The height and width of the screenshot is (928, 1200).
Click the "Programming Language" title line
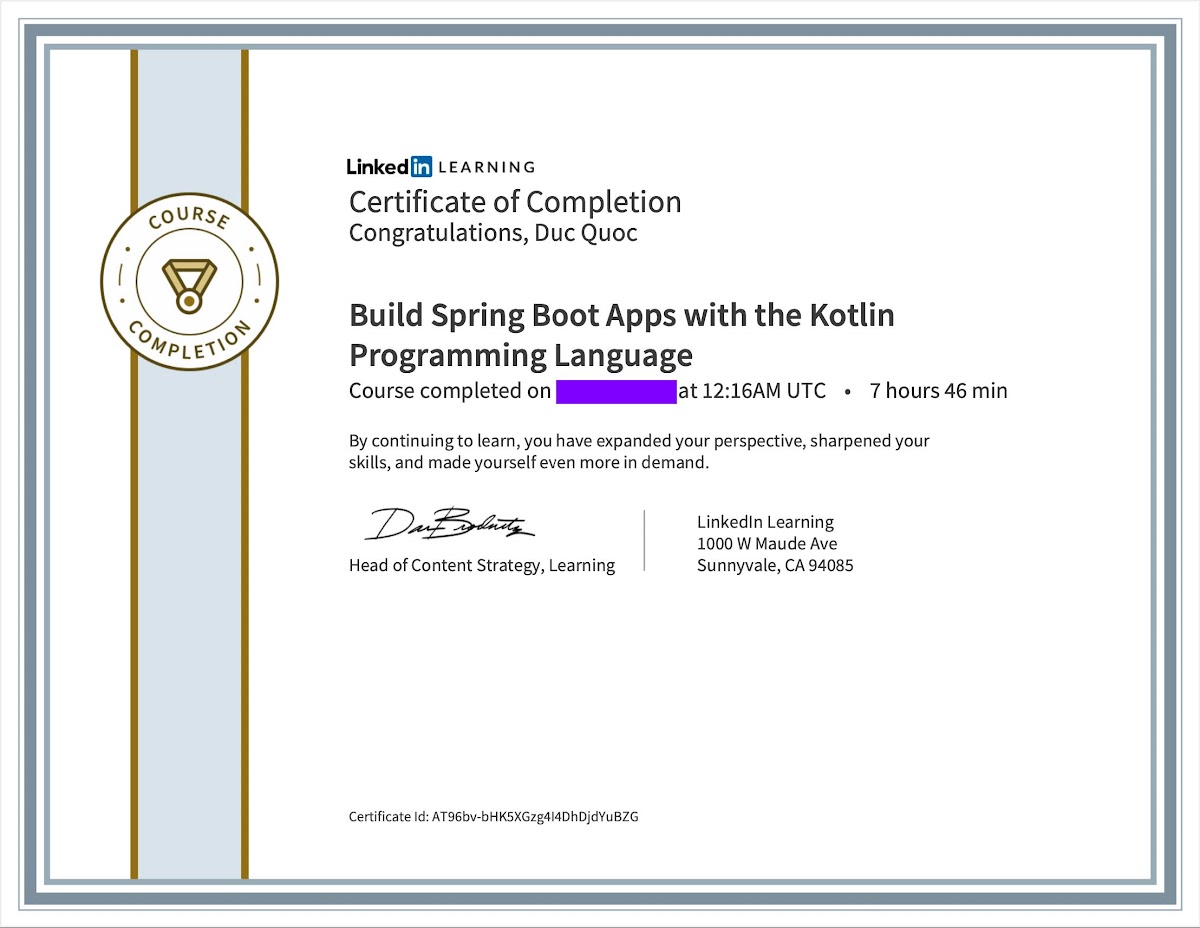(520, 355)
